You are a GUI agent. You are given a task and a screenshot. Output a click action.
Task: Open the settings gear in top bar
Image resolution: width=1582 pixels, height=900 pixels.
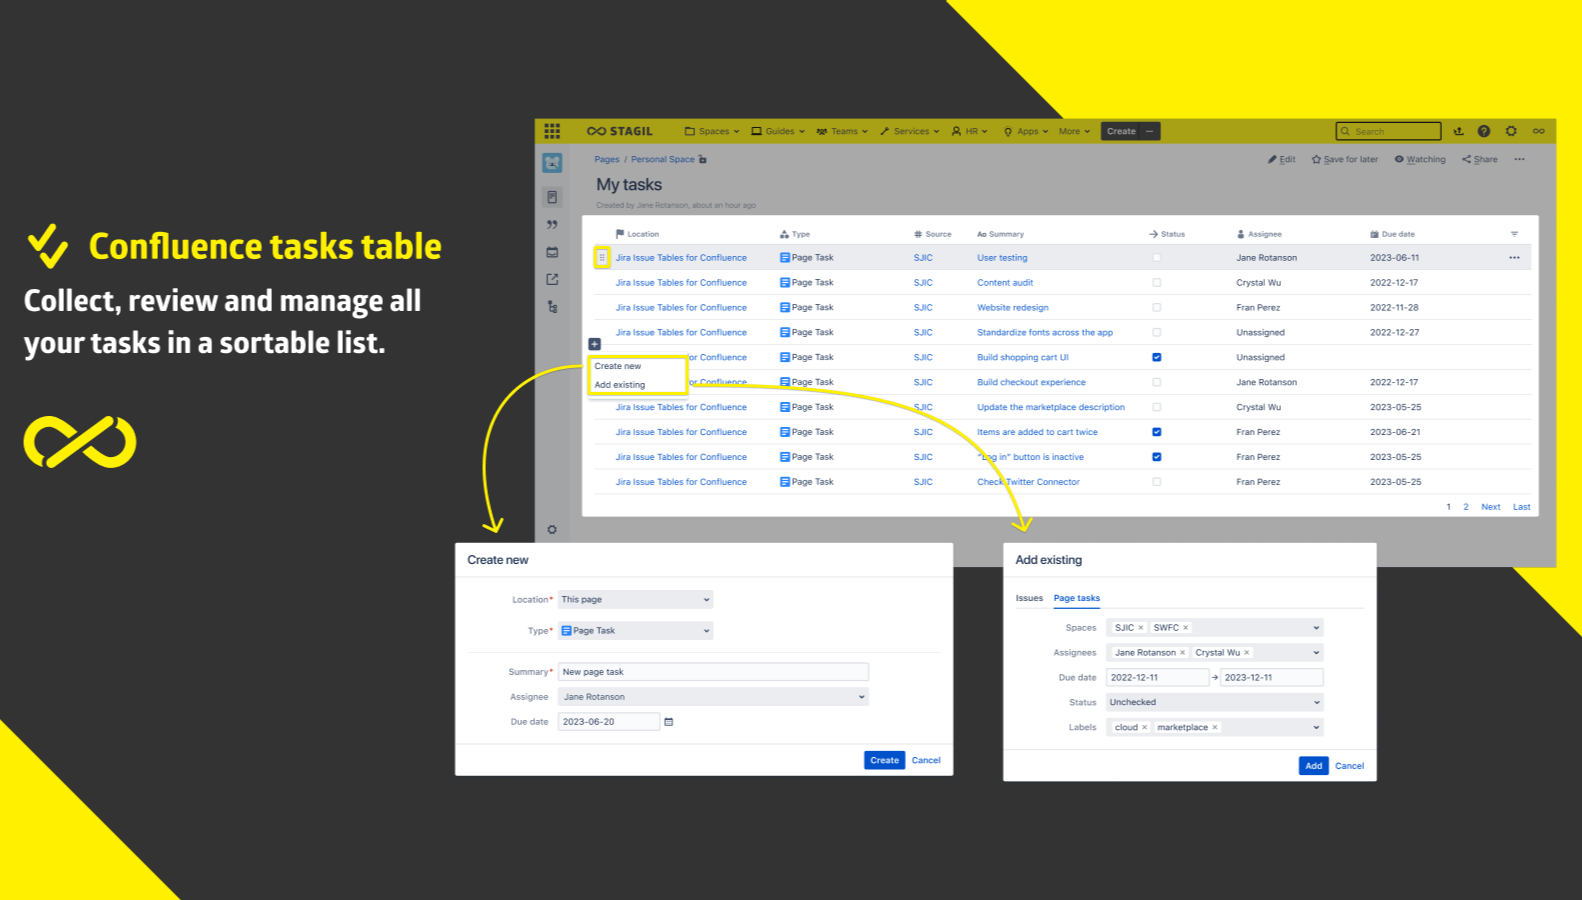point(1511,131)
